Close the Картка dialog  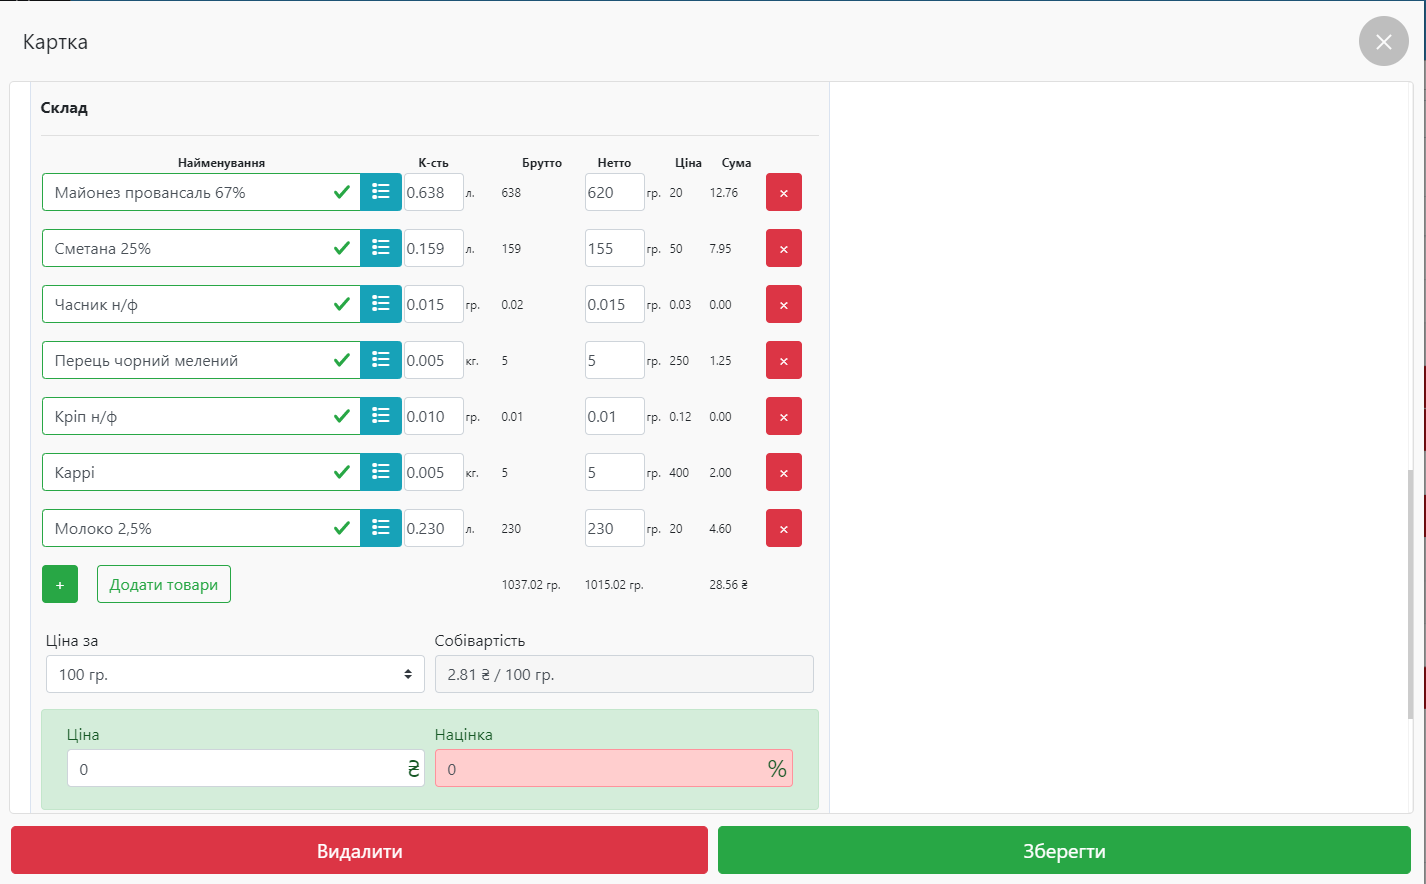pyautogui.click(x=1383, y=42)
